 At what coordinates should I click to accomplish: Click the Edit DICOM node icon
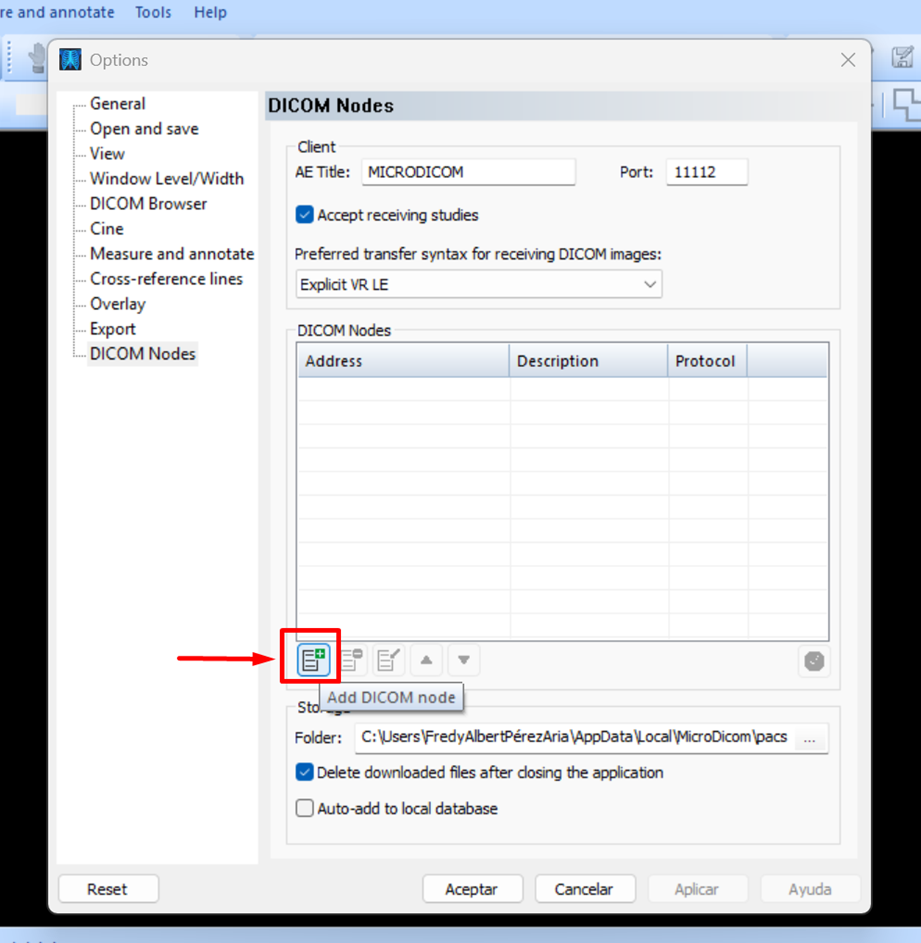point(388,660)
